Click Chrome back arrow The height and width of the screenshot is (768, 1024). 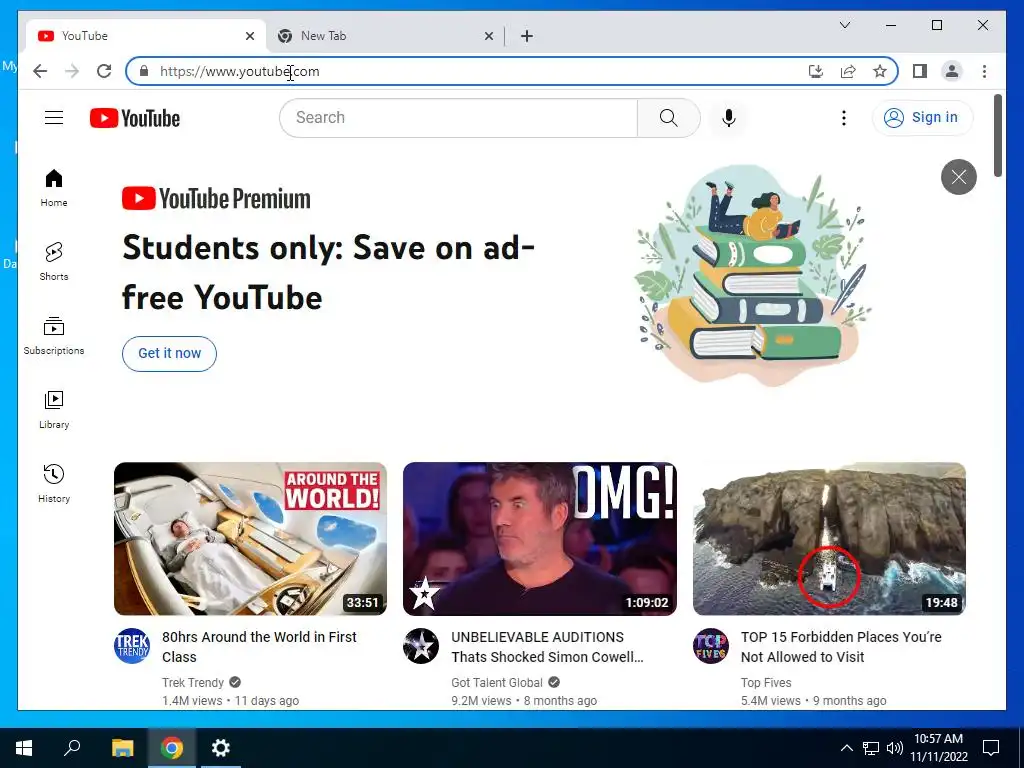click(40, 71)
